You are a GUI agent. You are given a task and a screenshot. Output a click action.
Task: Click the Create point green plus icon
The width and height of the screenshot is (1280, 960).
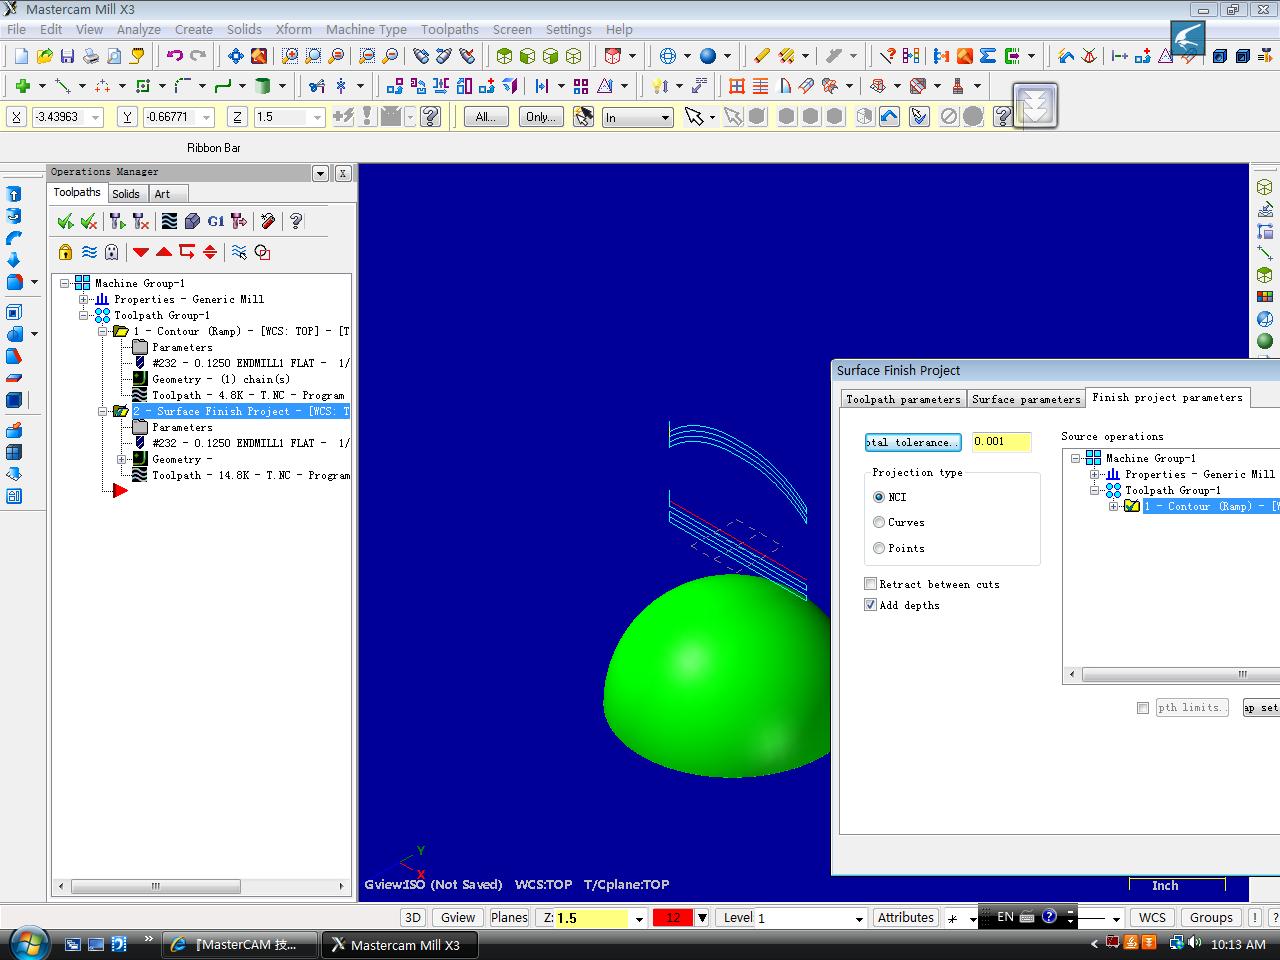21,86
